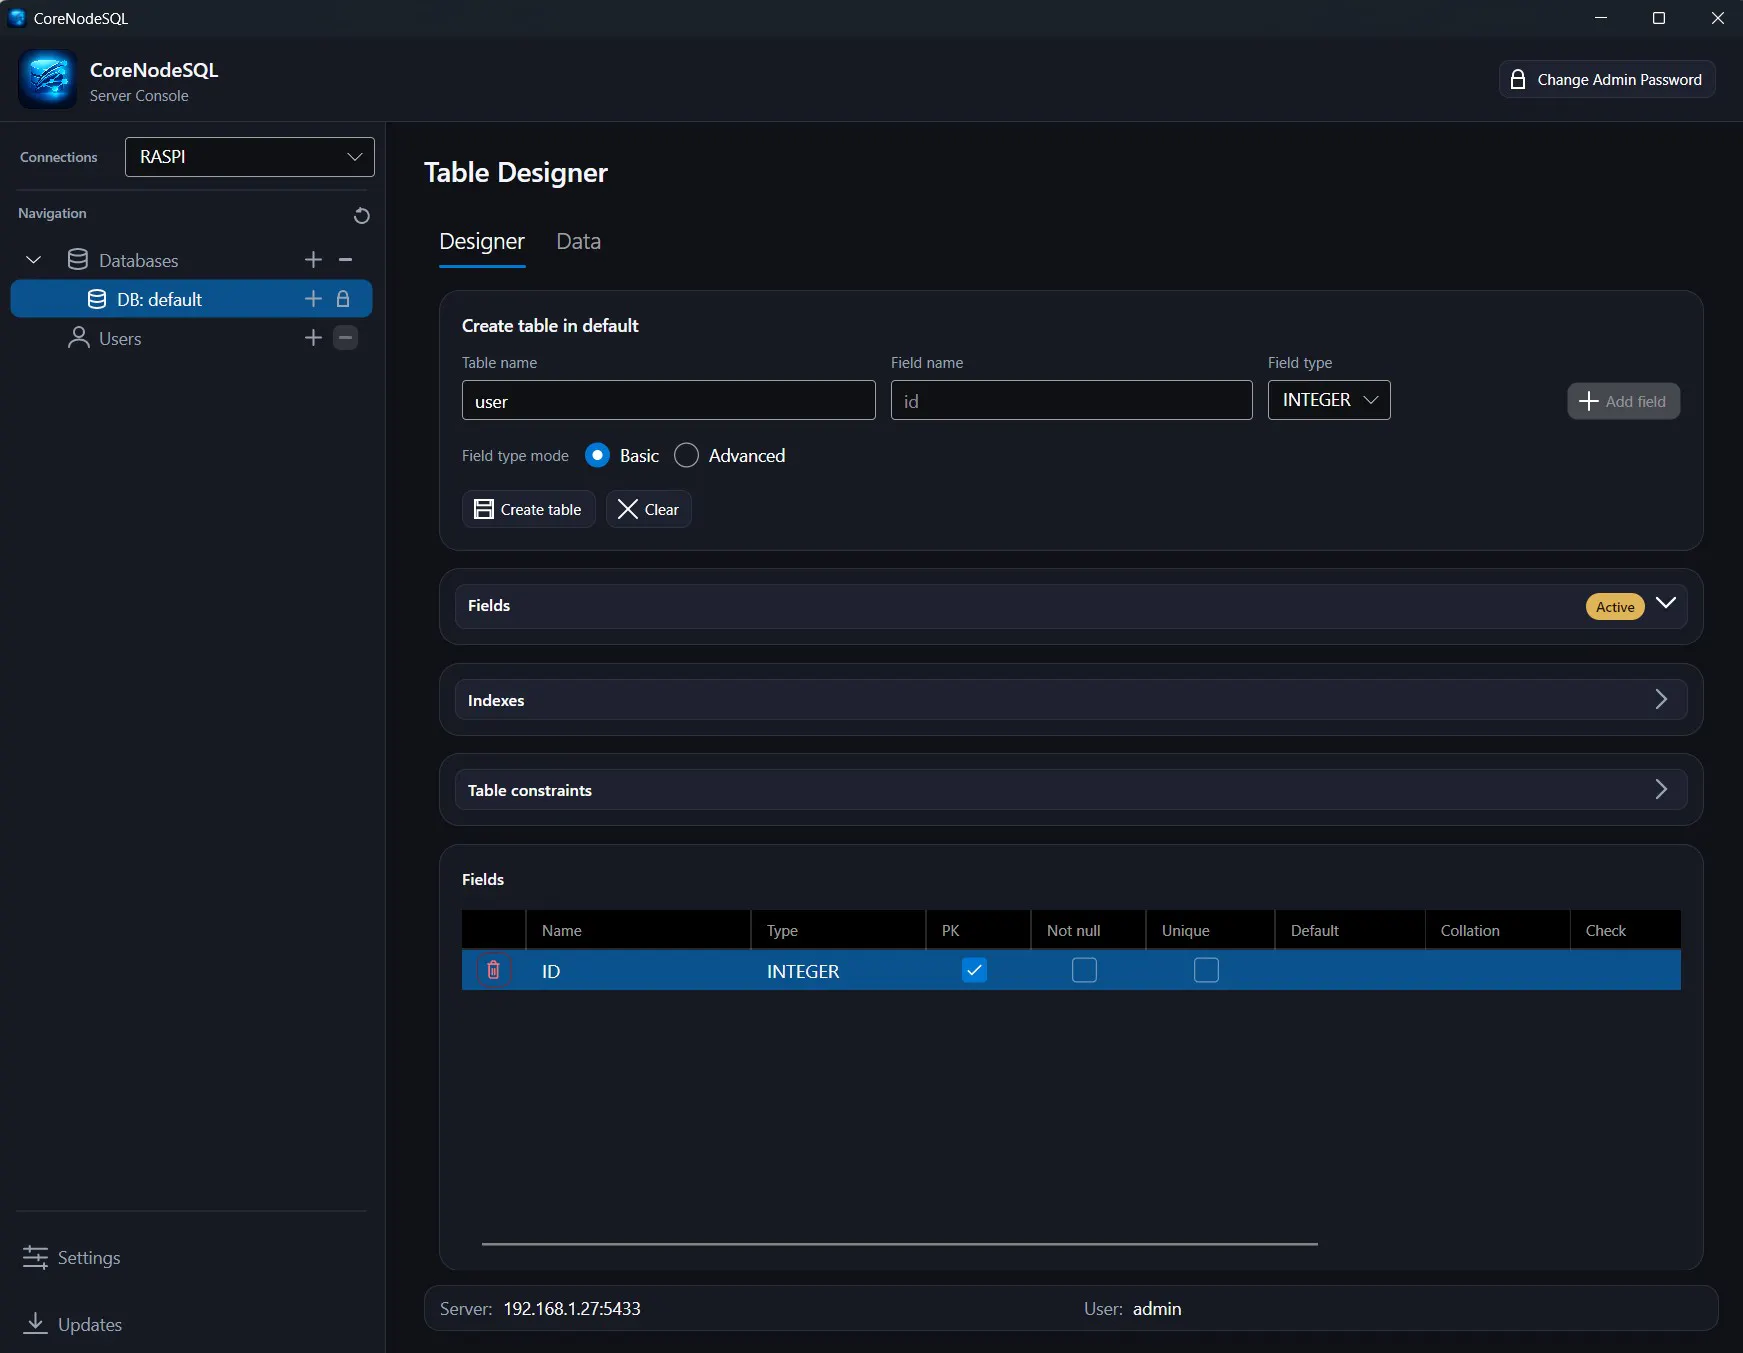Click the Create table button

pyautogui.click(x=528, y=509)
